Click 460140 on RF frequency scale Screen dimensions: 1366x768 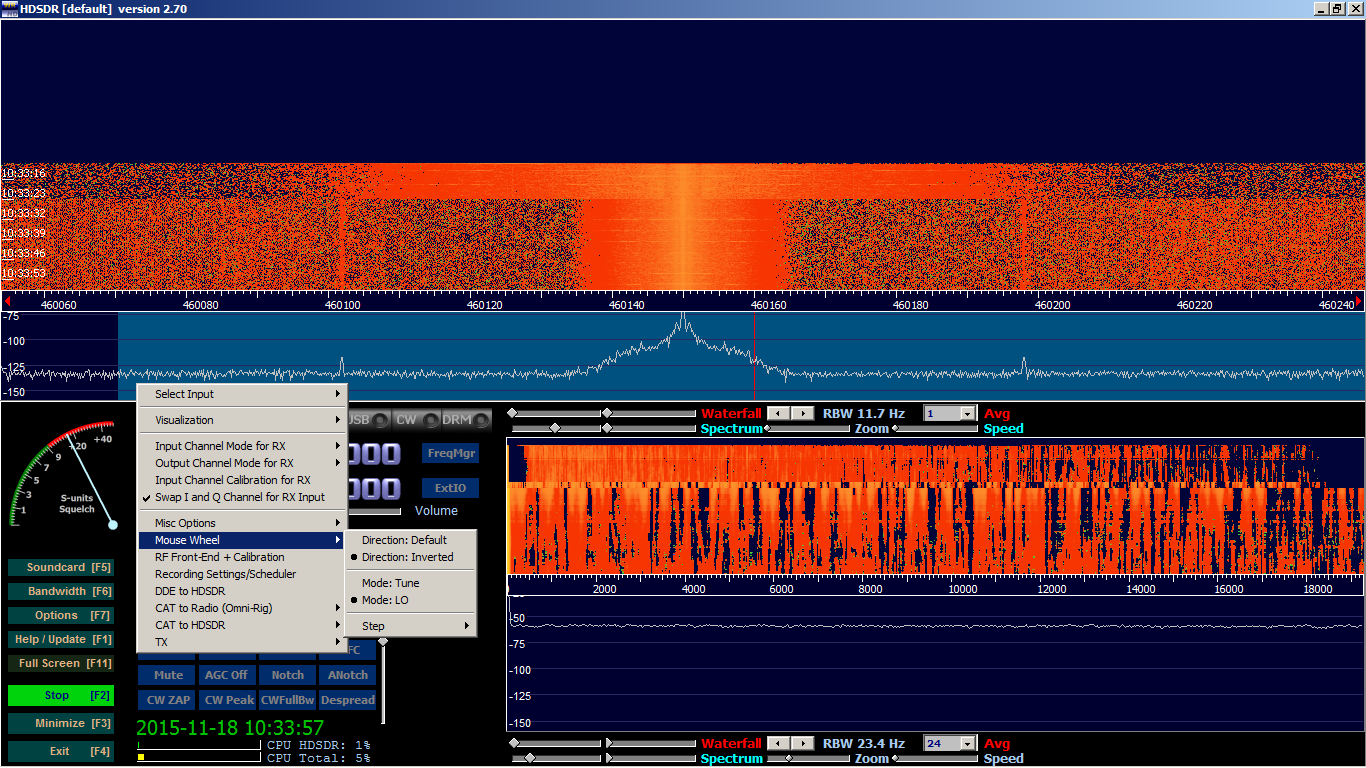point(626,305)
